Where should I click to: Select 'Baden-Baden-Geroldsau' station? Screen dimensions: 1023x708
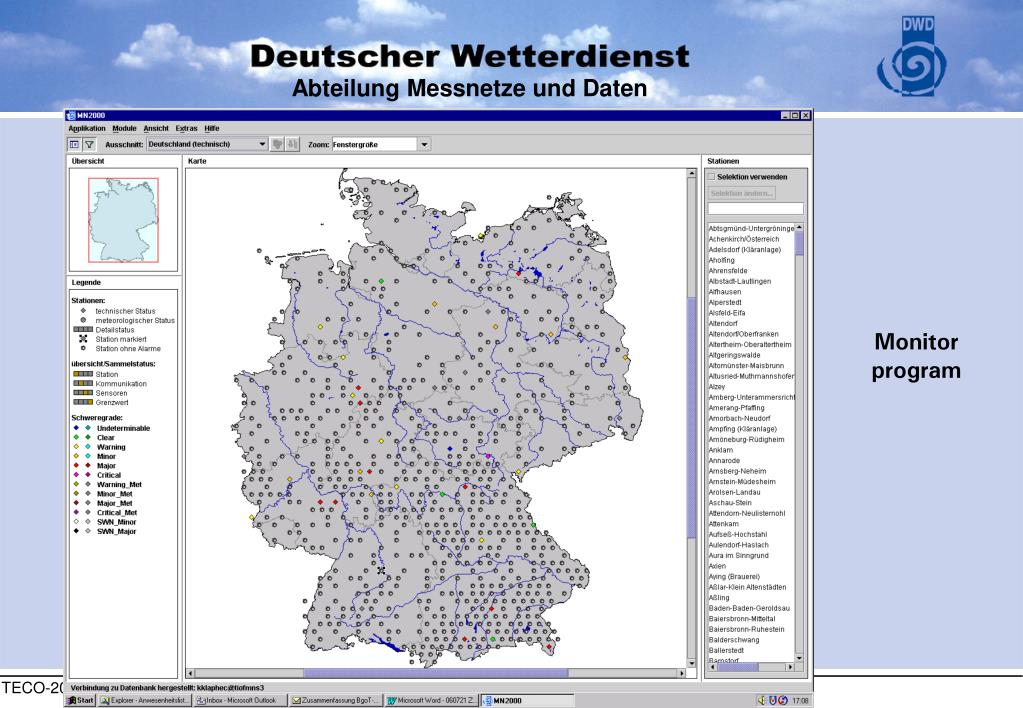point(749,608)
